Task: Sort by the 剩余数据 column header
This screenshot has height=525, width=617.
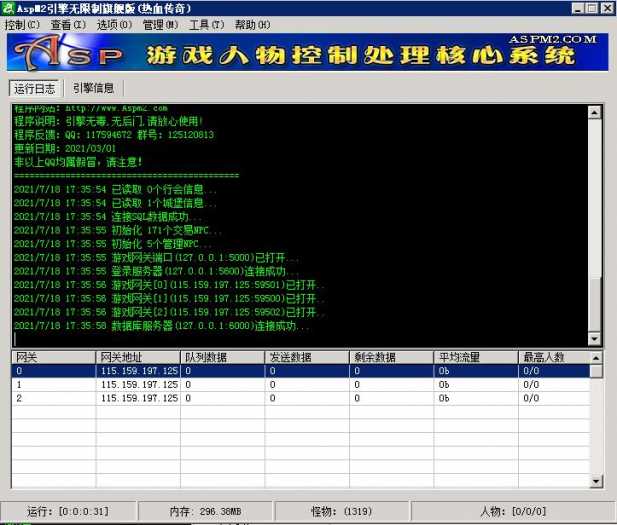Action: point(392,357)
